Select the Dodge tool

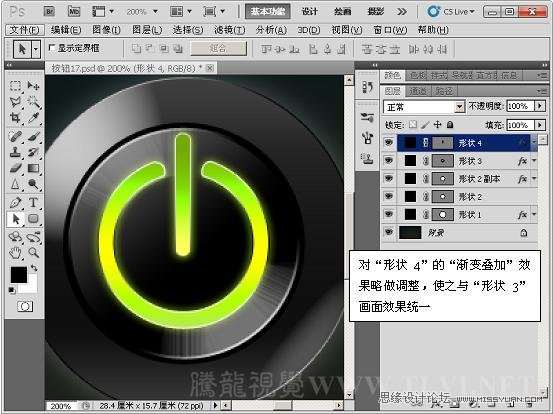click(x=34, y=184)
